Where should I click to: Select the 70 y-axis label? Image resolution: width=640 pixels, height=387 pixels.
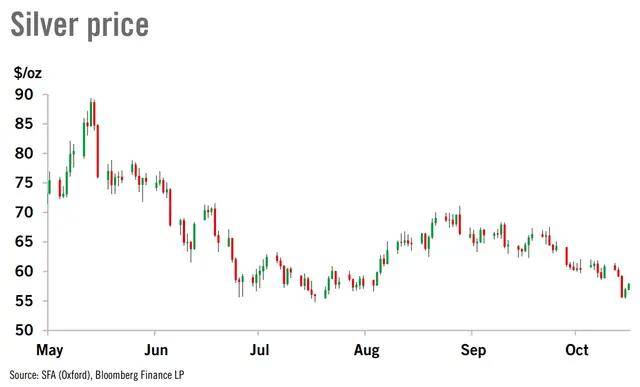24,212
